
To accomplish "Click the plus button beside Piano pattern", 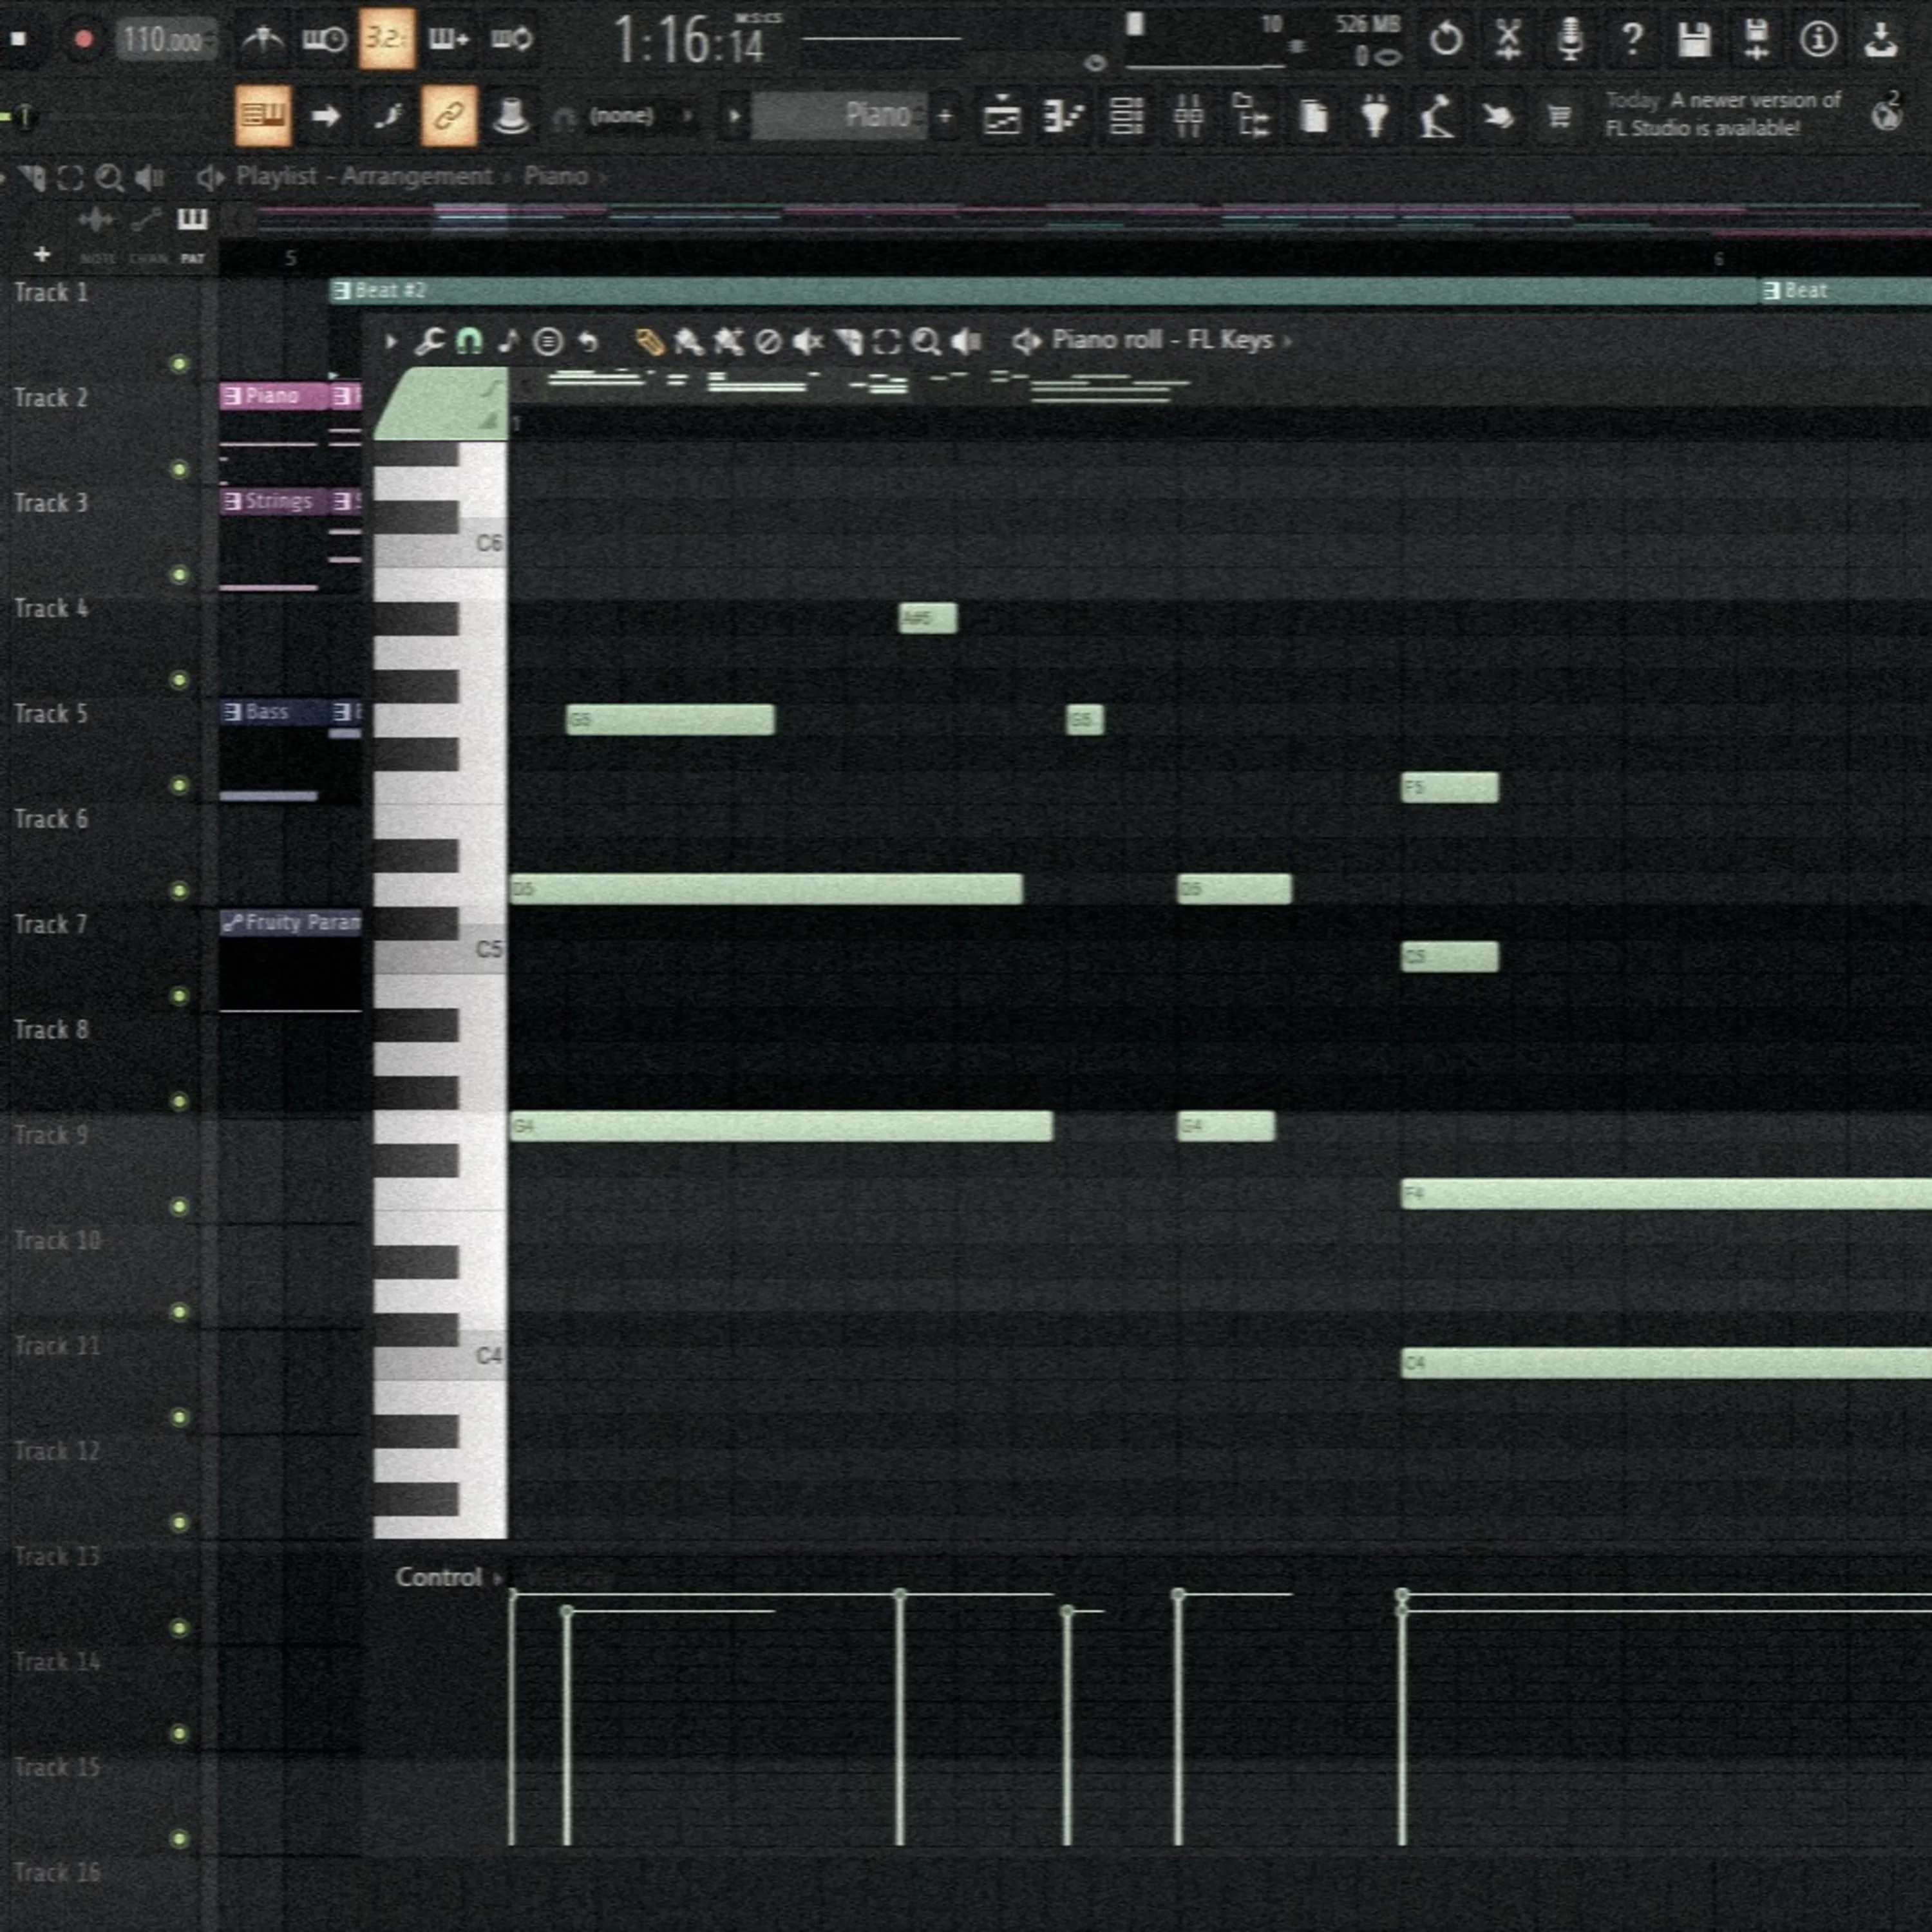I will 944,116.
